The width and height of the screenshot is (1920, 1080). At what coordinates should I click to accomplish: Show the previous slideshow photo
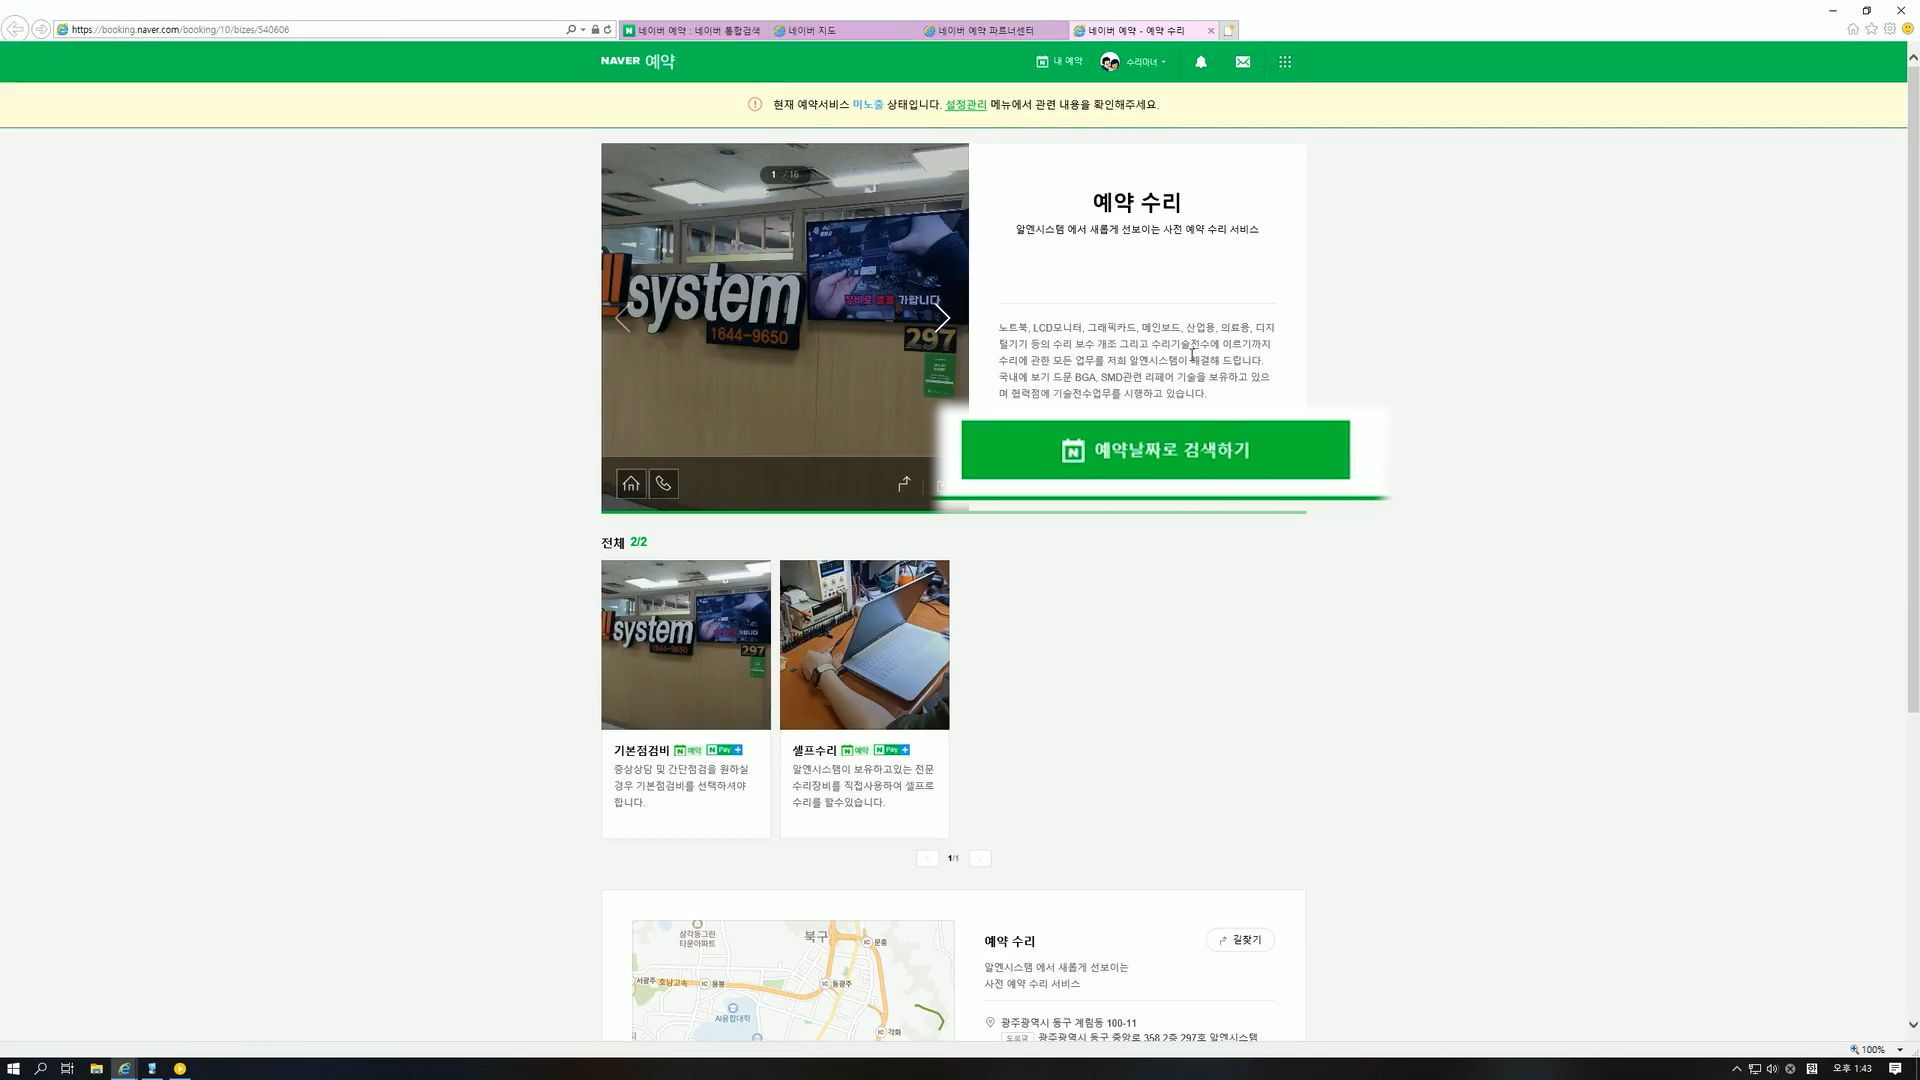(x=623, y=319)
